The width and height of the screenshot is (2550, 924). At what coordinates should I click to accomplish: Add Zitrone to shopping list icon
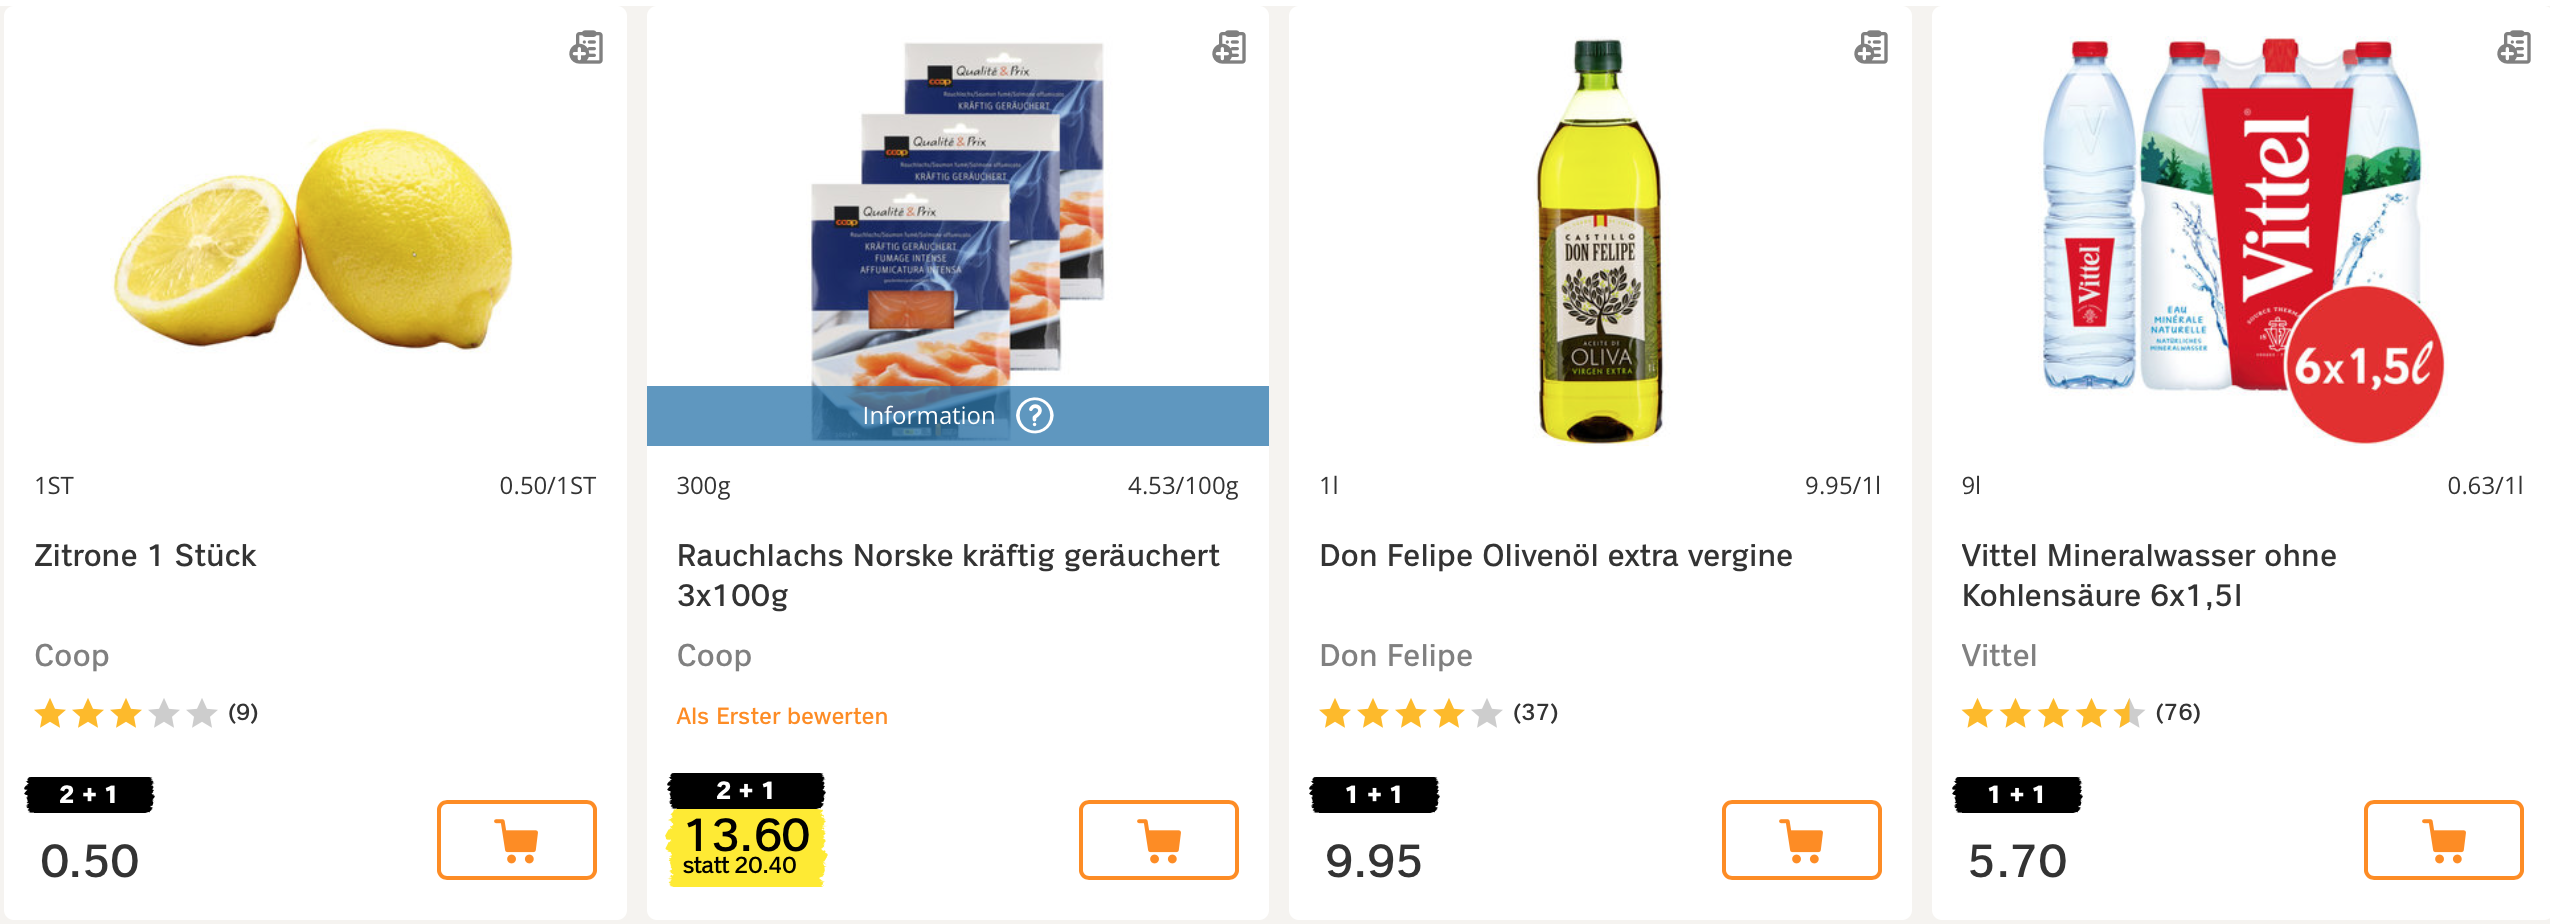[586, 48]
